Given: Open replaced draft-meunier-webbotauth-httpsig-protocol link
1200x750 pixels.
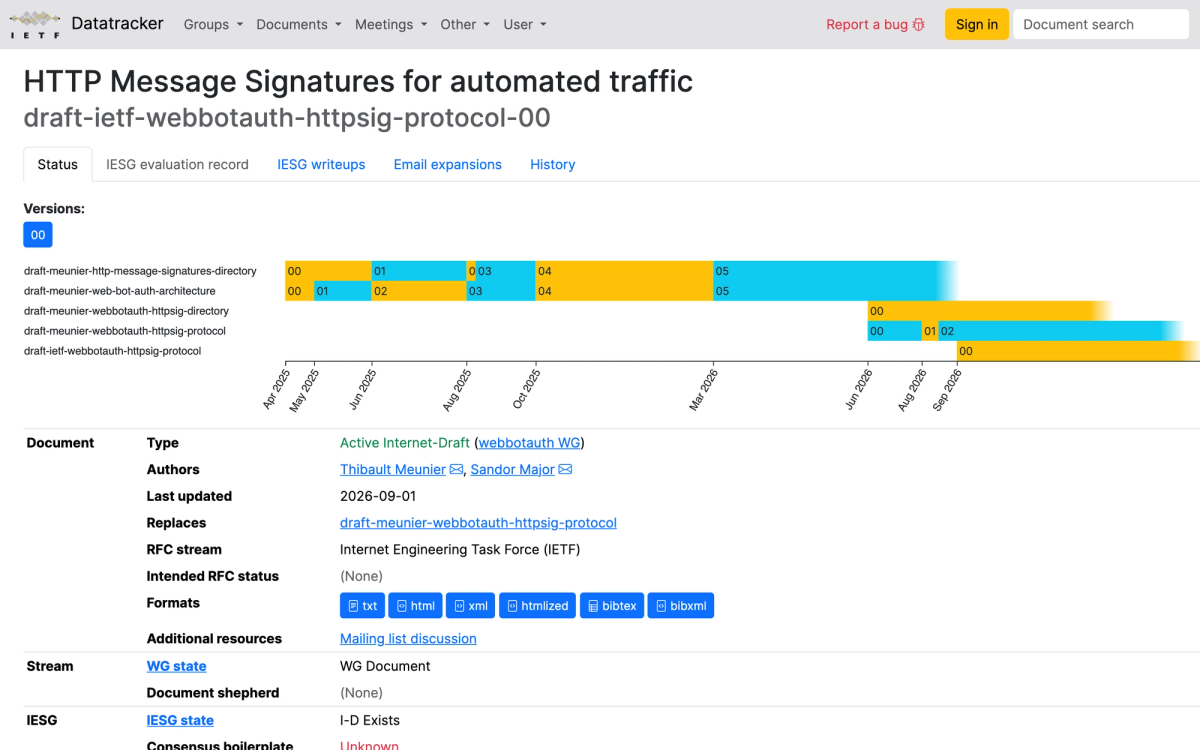Looking at the screenshot, I should tap(478, 523).
